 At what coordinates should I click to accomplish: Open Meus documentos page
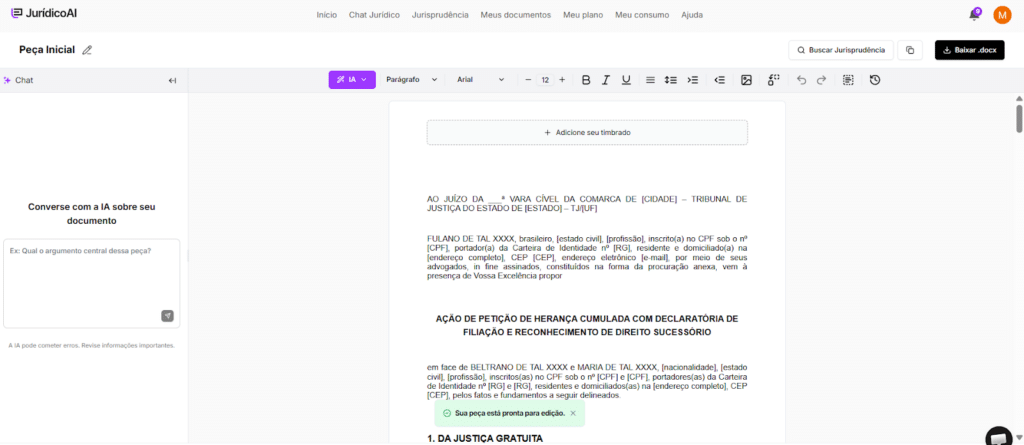(516, 14)
